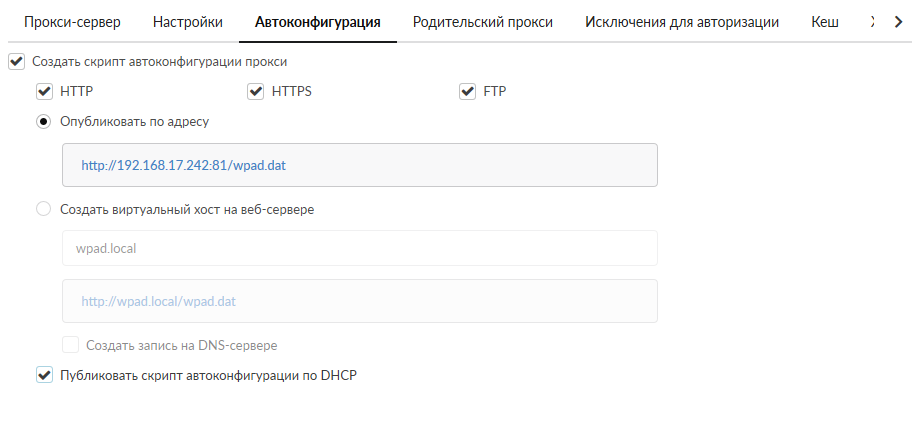Untick the FTP protocol checkbox

click(467, 92)
